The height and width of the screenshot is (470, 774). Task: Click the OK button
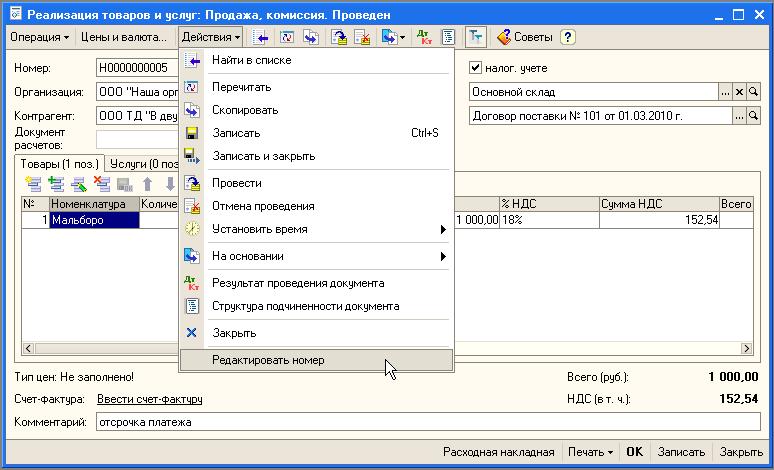(x=635, y=452)
